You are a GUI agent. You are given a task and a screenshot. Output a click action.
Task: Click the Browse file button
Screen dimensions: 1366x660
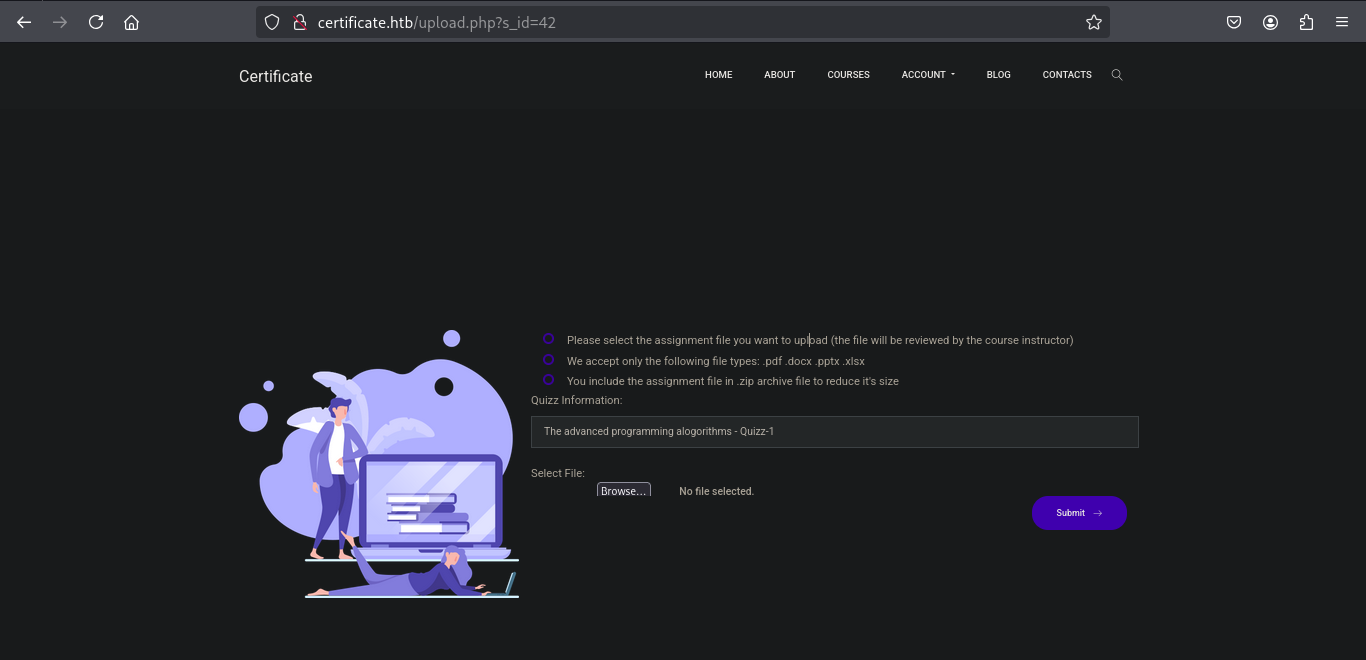[x=623, y=490]
